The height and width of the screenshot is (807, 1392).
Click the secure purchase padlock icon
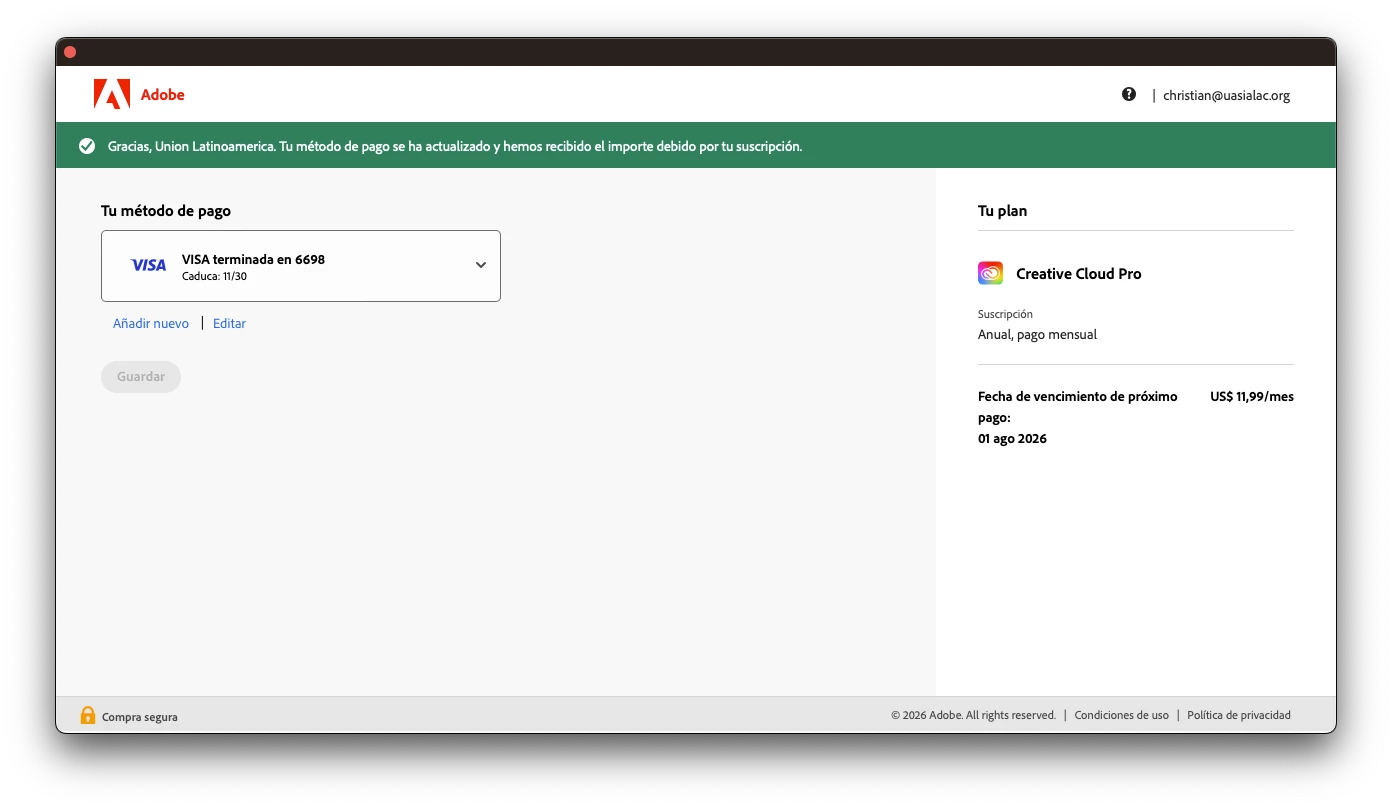pos(88,715)
